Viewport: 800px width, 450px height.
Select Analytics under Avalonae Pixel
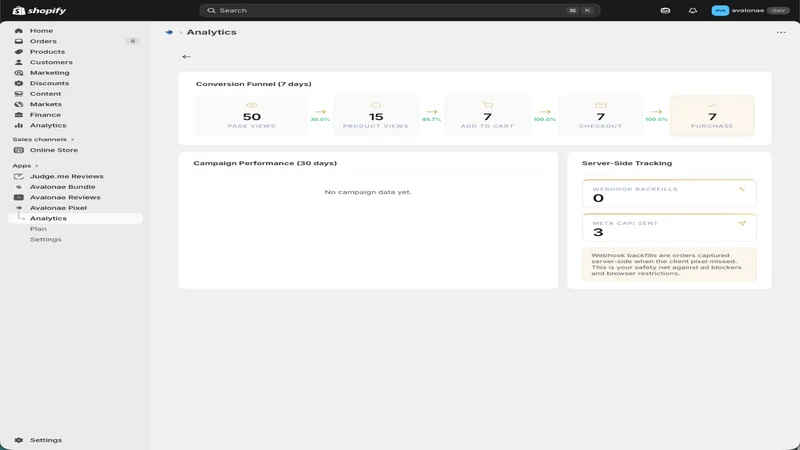point(75,218)
